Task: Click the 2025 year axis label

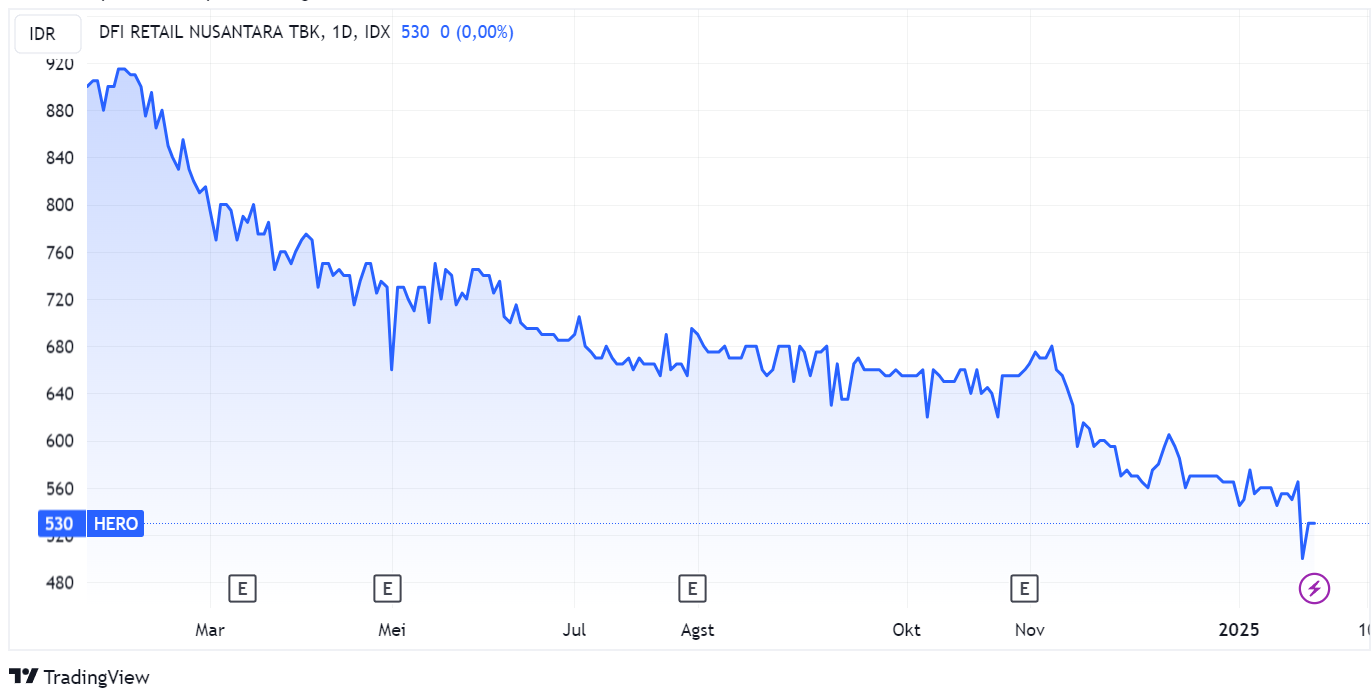Action: point(1238,630)
